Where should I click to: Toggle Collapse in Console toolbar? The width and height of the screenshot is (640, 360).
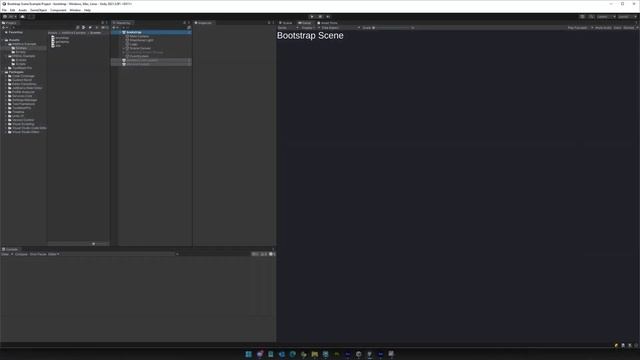click(21, 254)
